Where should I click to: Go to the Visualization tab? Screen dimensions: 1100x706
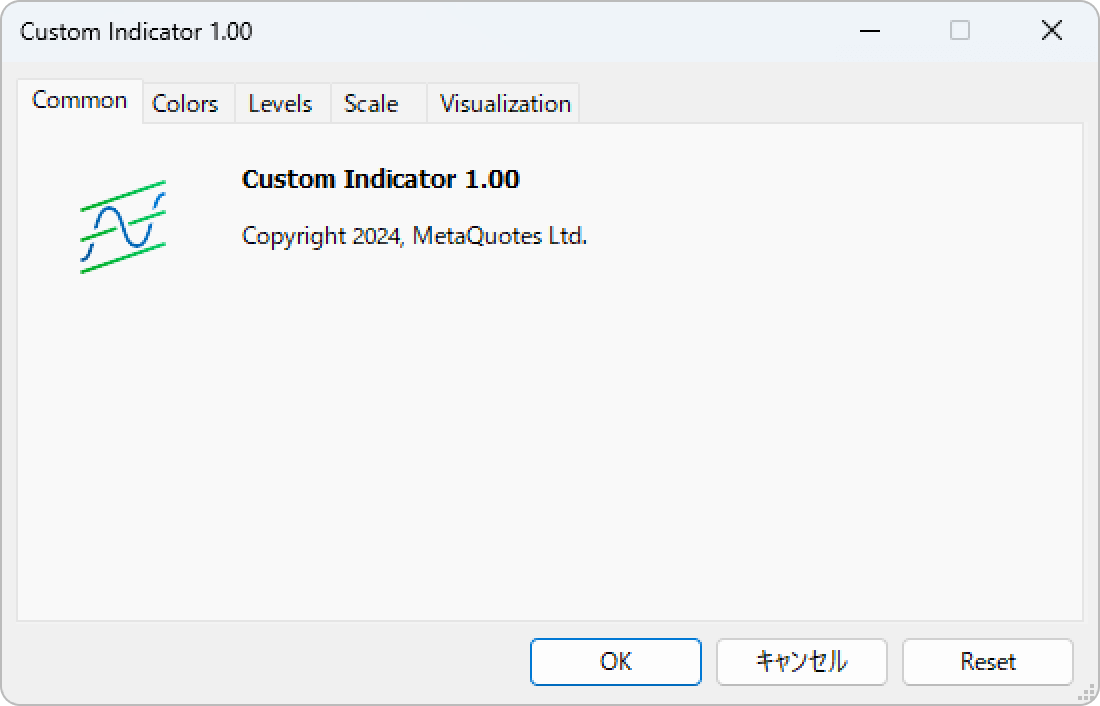pyautogui.click(x=503, y=104)
